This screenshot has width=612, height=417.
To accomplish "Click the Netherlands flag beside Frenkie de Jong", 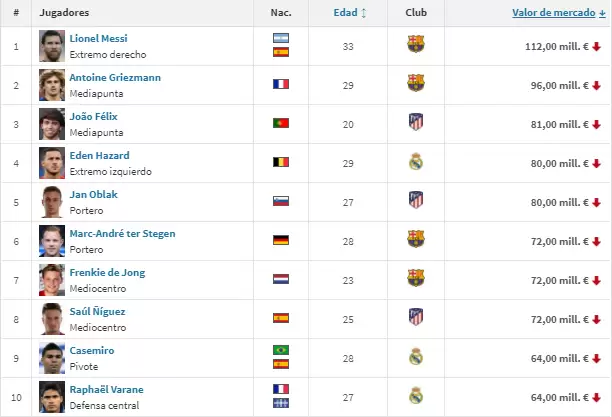I will pos(281,279).
